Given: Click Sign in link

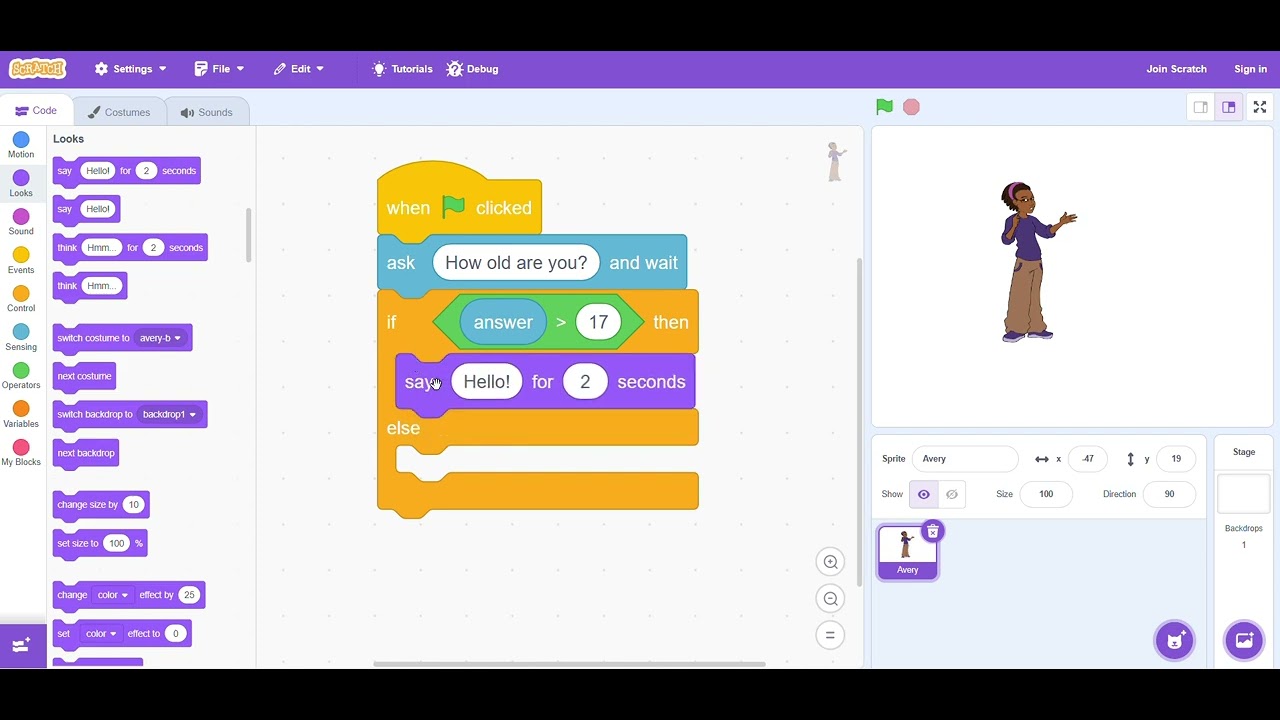Looking at the screenshot, I should pyautogui.click(x=1250, y=69).
